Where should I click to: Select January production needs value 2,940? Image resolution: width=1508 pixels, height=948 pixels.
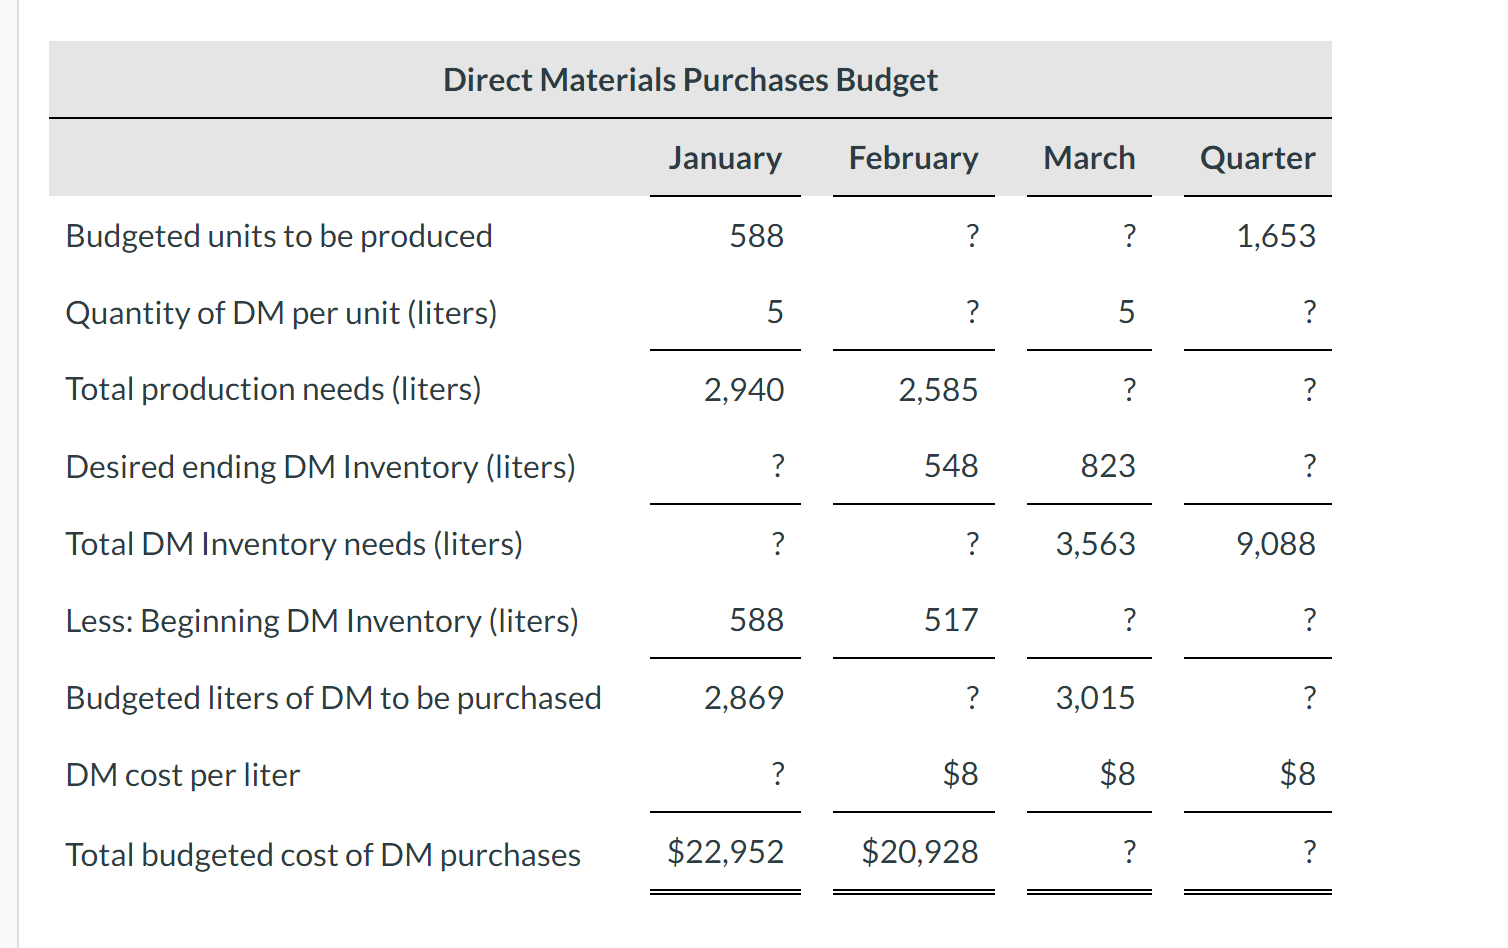coord(744,390)
